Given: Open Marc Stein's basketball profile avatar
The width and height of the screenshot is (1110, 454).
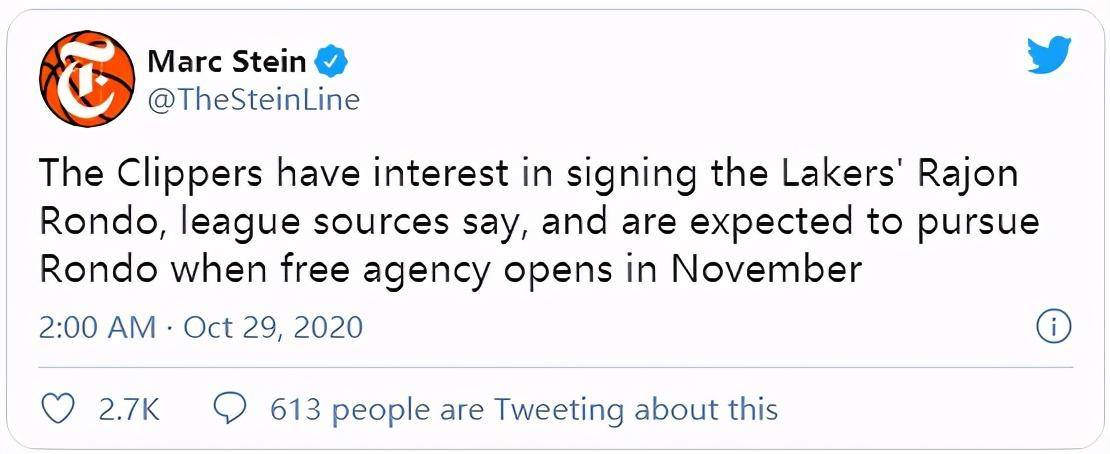Looking at the screenshot, I should click(x=87, y=78).
